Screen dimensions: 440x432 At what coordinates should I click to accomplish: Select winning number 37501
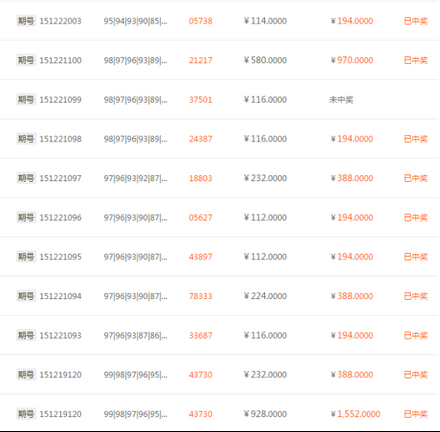(x=200, y=100)
